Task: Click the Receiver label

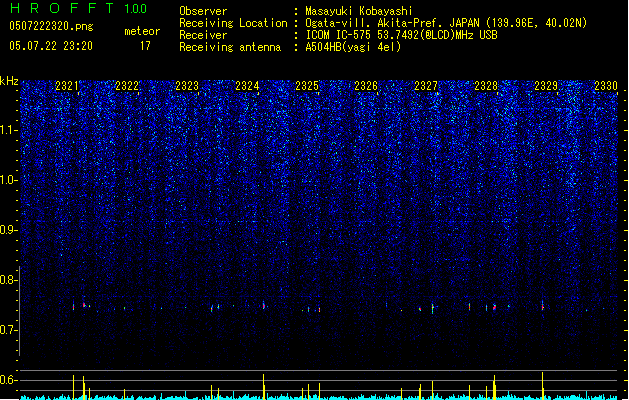Action: [x=203, y=35]
